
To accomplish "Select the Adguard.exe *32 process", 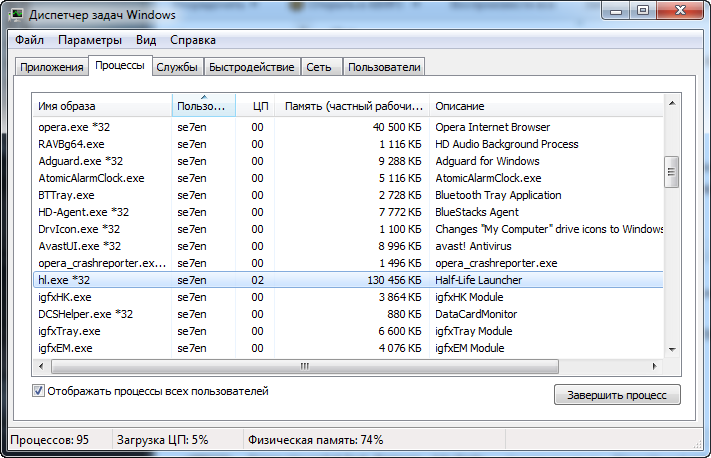I will coord(348,161).
